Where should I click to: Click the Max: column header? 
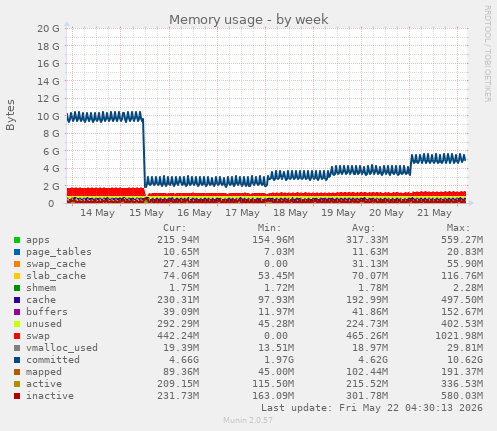[458, 228]
